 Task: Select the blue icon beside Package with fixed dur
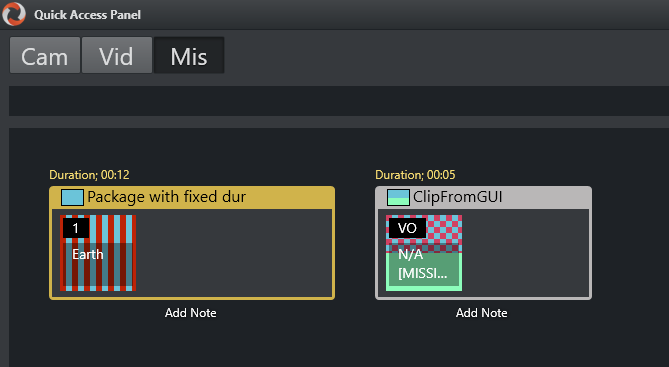click(x=72, y=197)
